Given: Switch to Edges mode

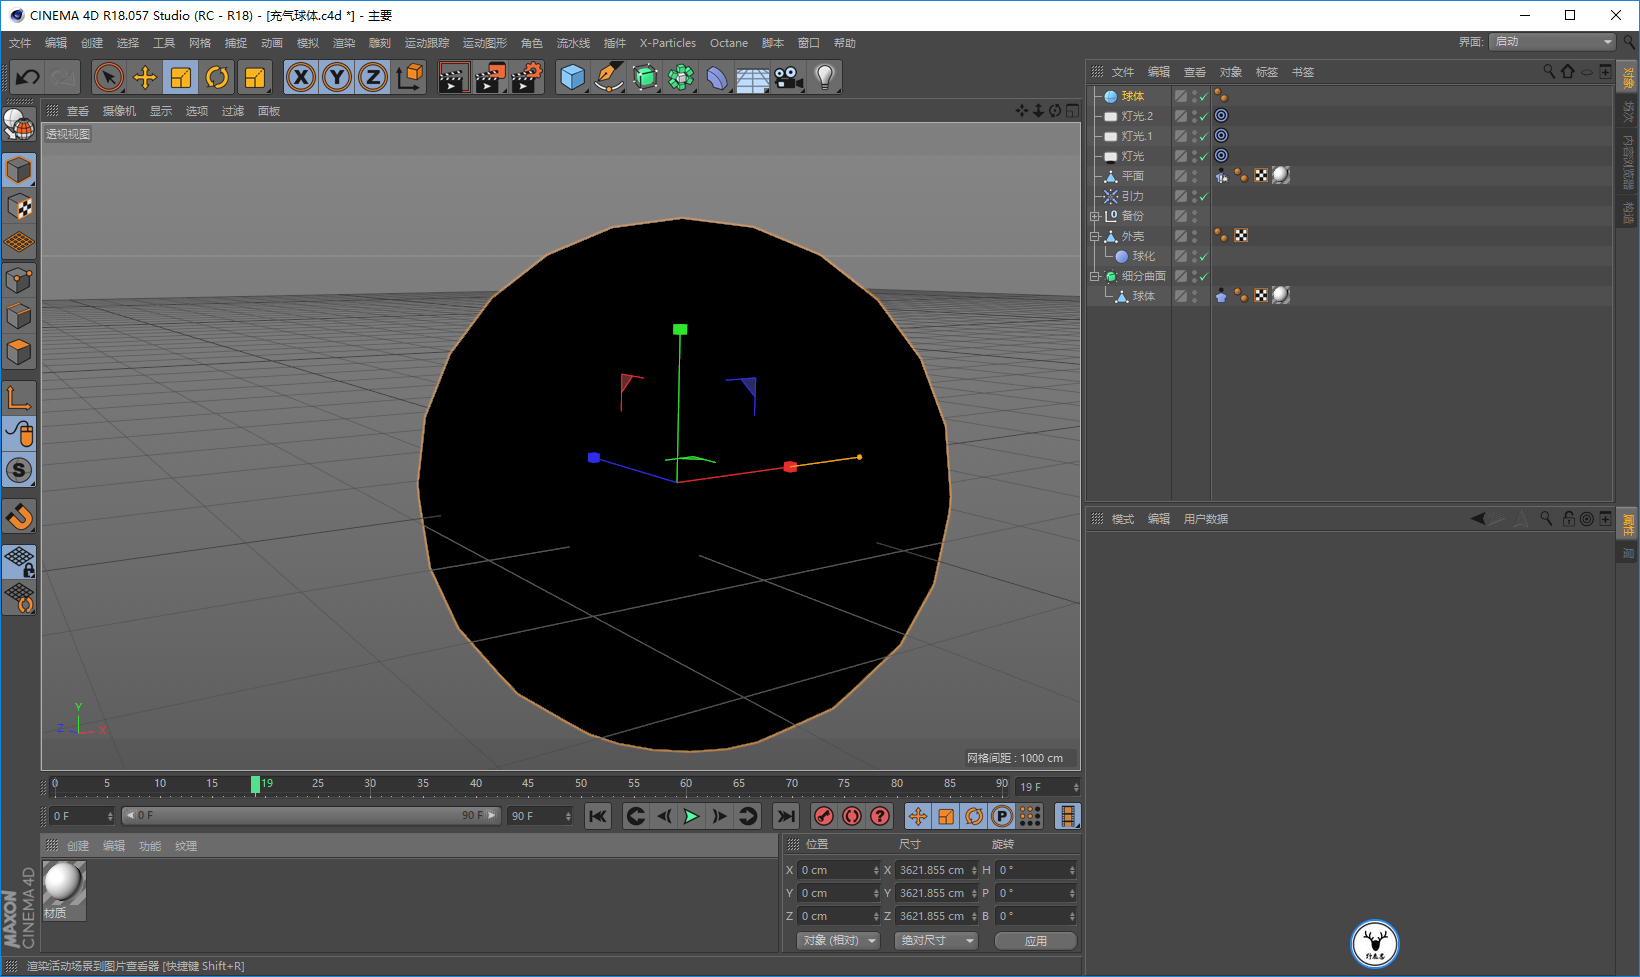Looking at the screenshot, I should [x=19, y=316].
